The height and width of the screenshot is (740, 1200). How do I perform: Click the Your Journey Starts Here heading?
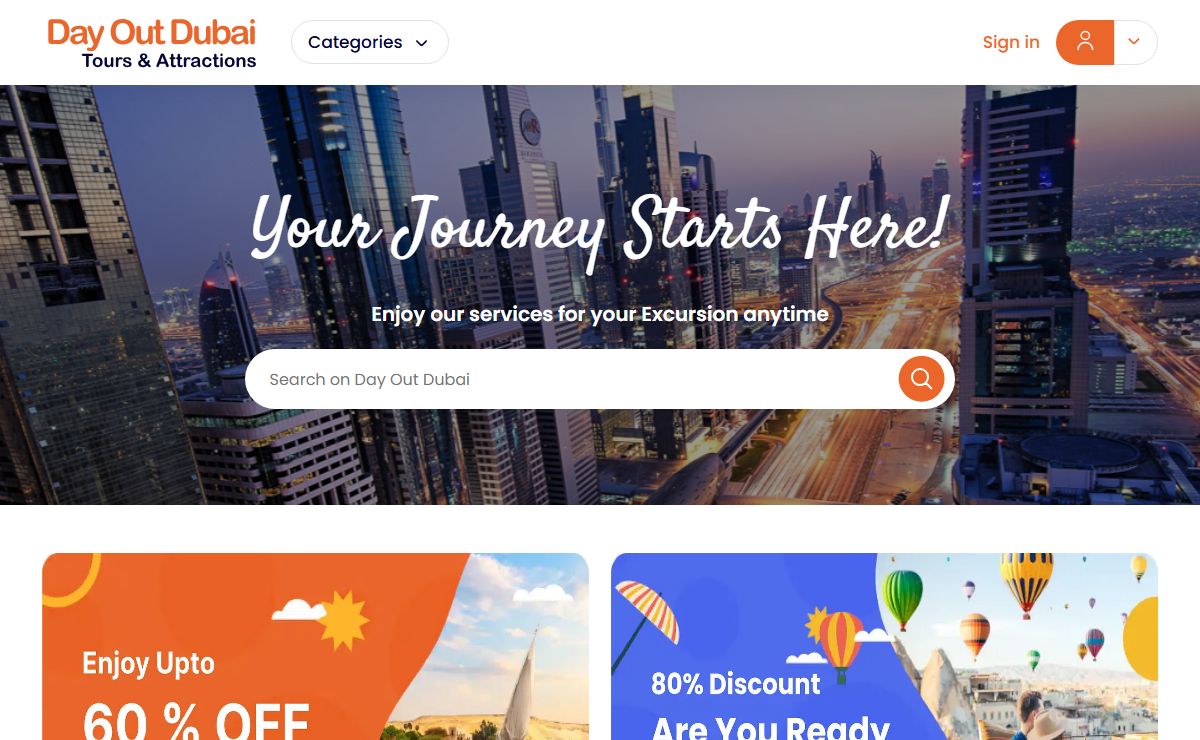[599, 227]
